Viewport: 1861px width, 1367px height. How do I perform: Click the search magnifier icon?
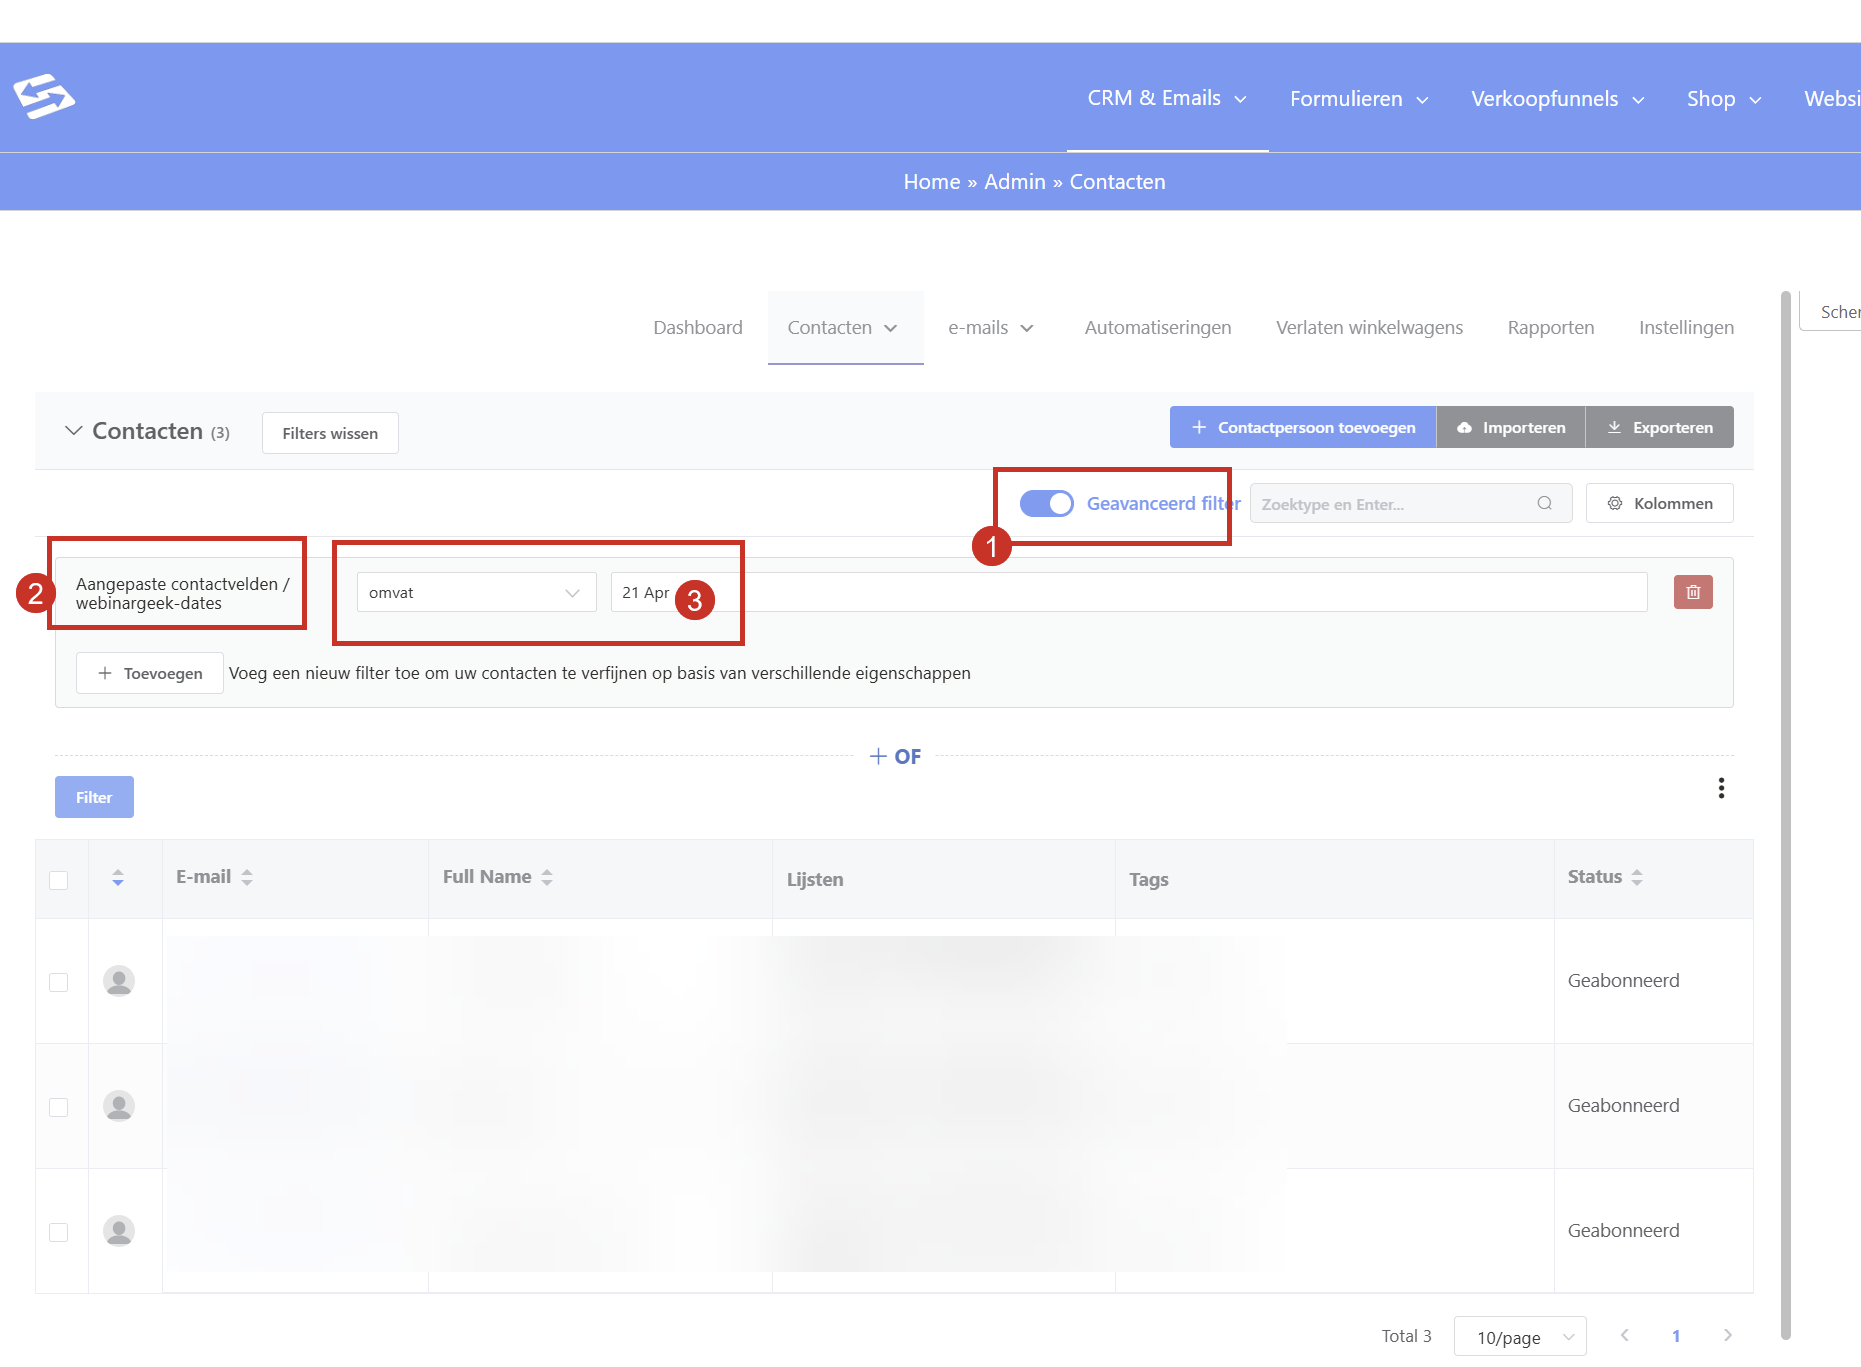pos(1544,503)
